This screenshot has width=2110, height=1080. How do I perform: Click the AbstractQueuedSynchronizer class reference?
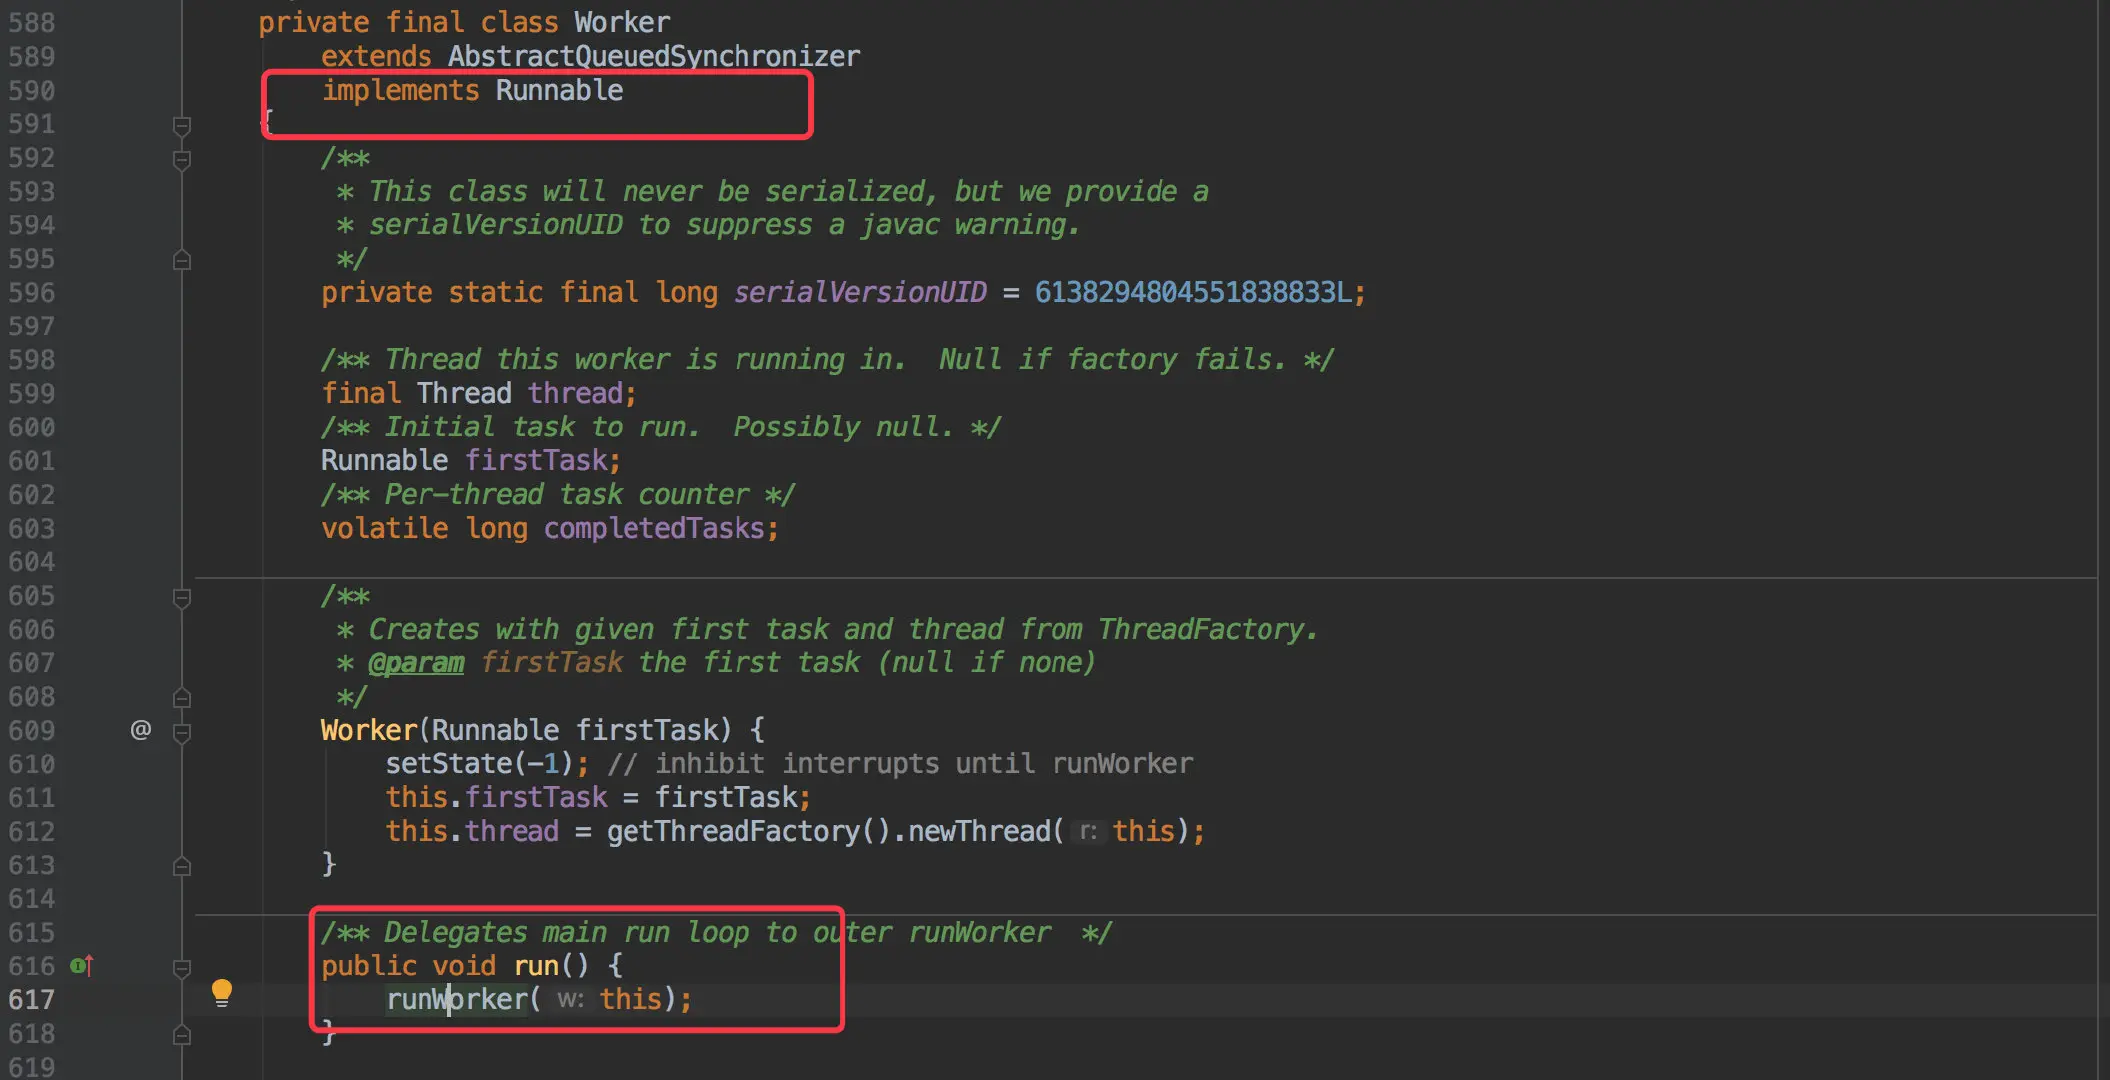653,57
